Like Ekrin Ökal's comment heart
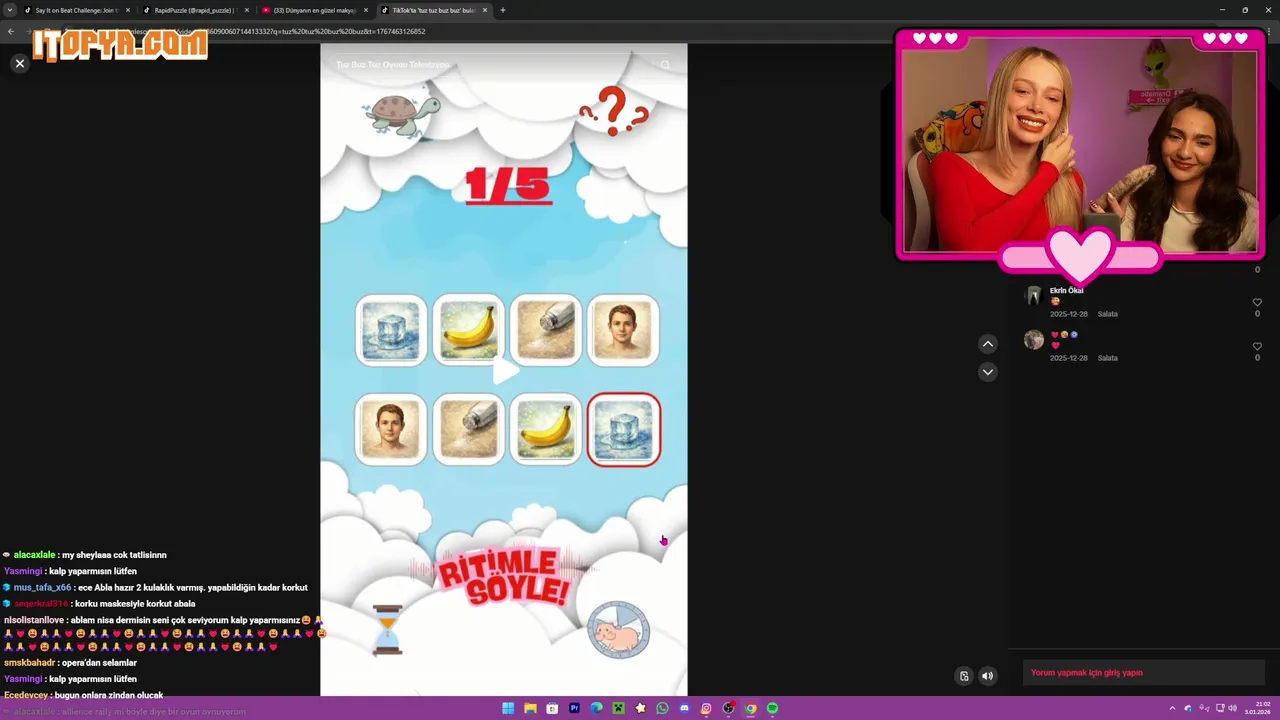 [1257, 302]
